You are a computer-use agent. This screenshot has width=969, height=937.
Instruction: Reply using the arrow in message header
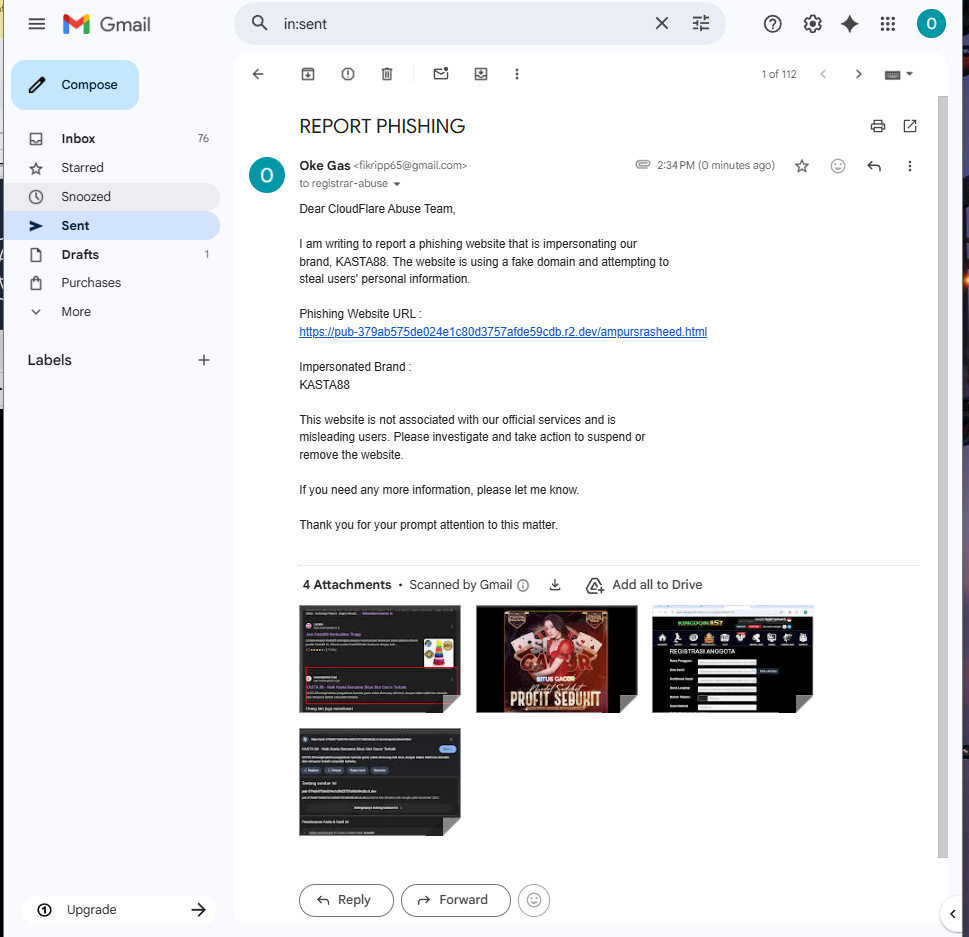tap(874, 166)
